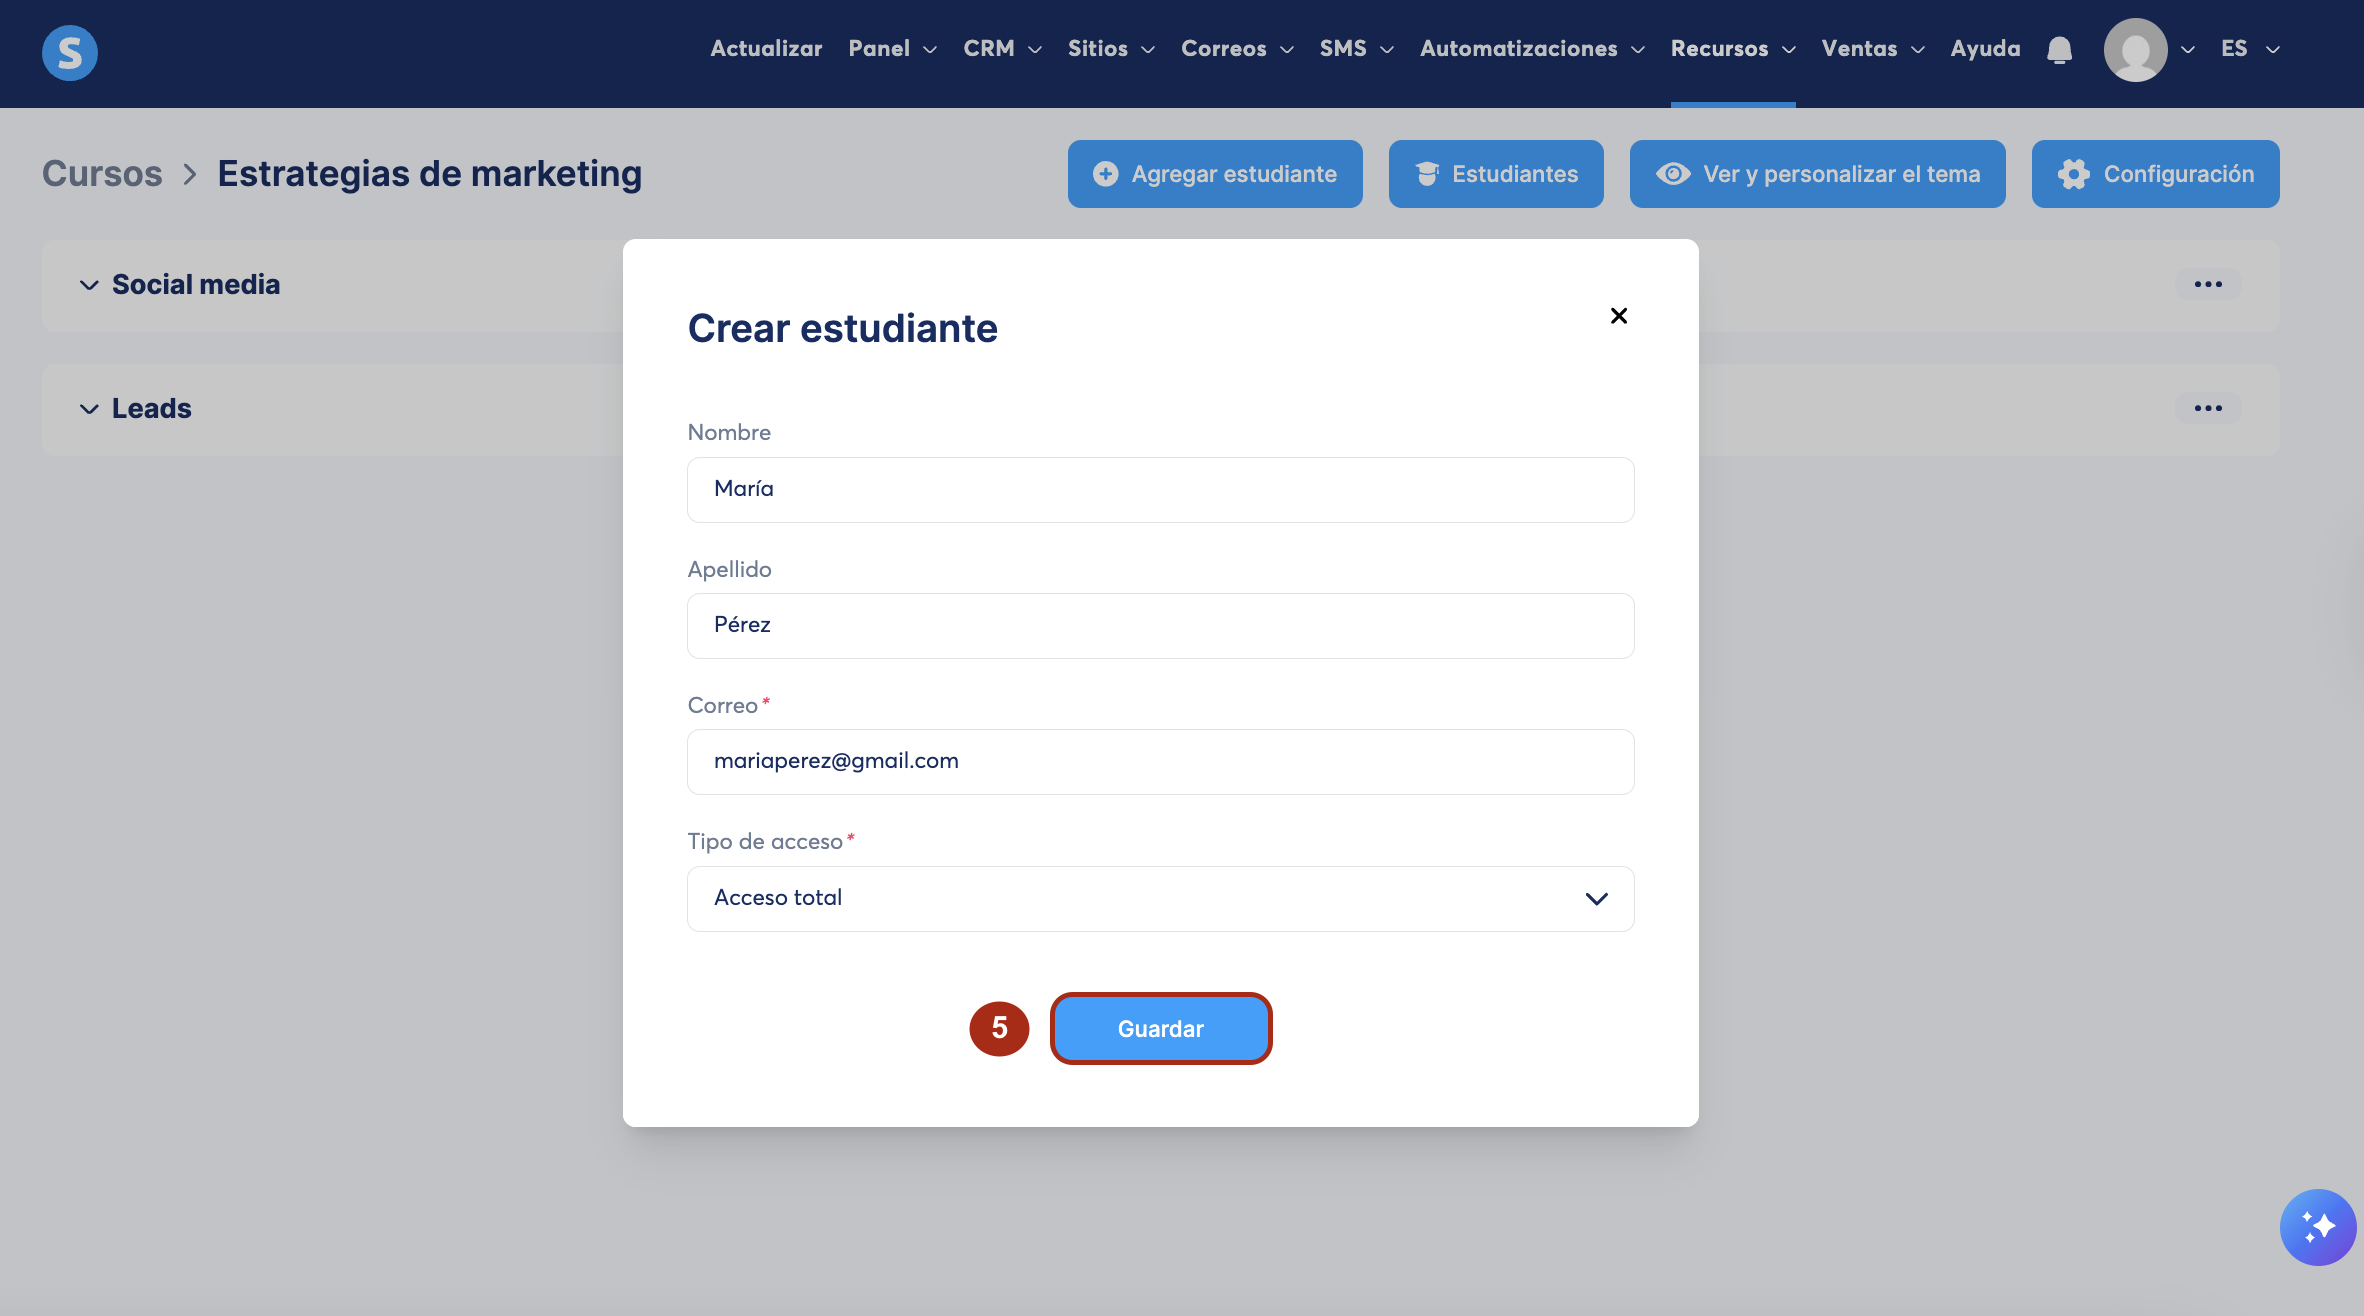
Task: Click the user profile avatar
Action: (x=2135, y=50)
